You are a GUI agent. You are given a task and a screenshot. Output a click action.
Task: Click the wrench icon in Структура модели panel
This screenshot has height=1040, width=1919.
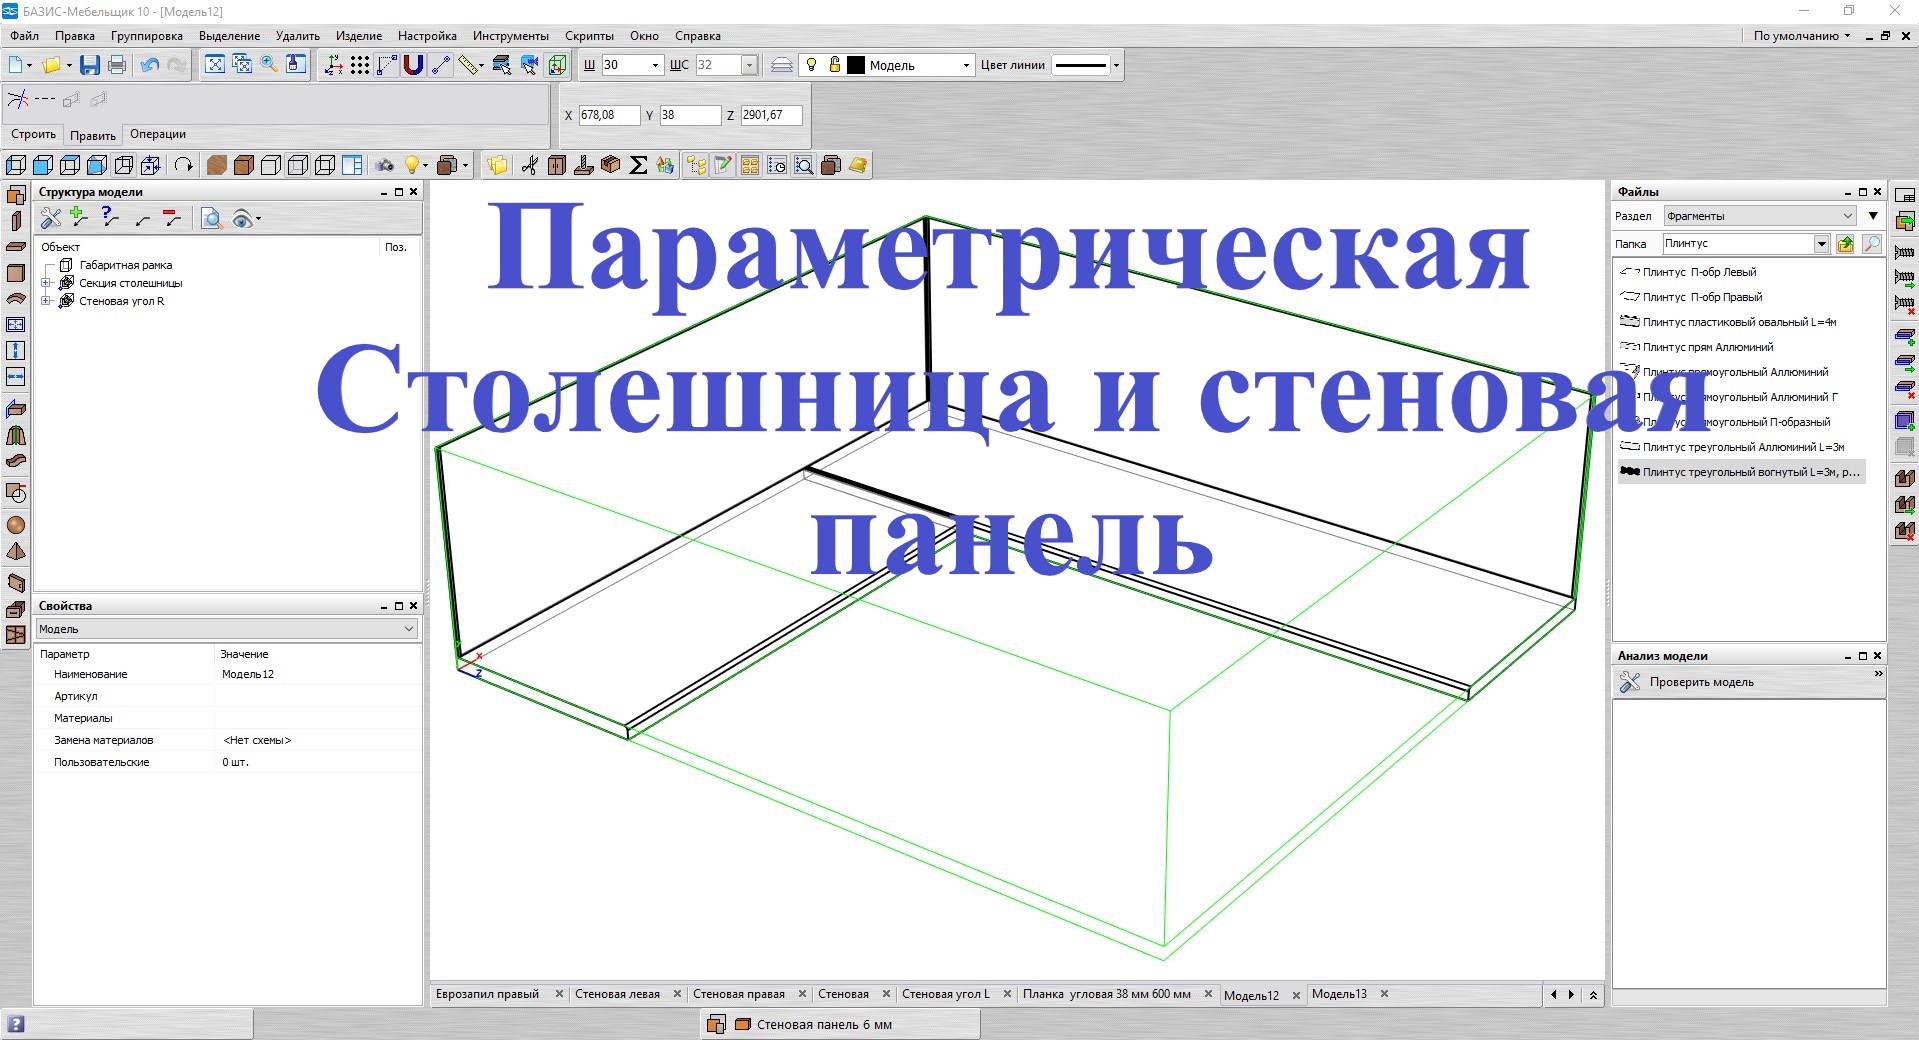point(50,218)
